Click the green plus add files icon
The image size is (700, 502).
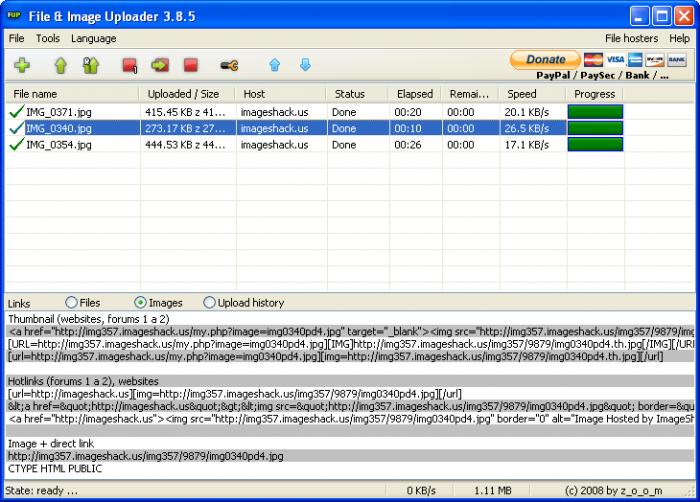tap(22, 66)
